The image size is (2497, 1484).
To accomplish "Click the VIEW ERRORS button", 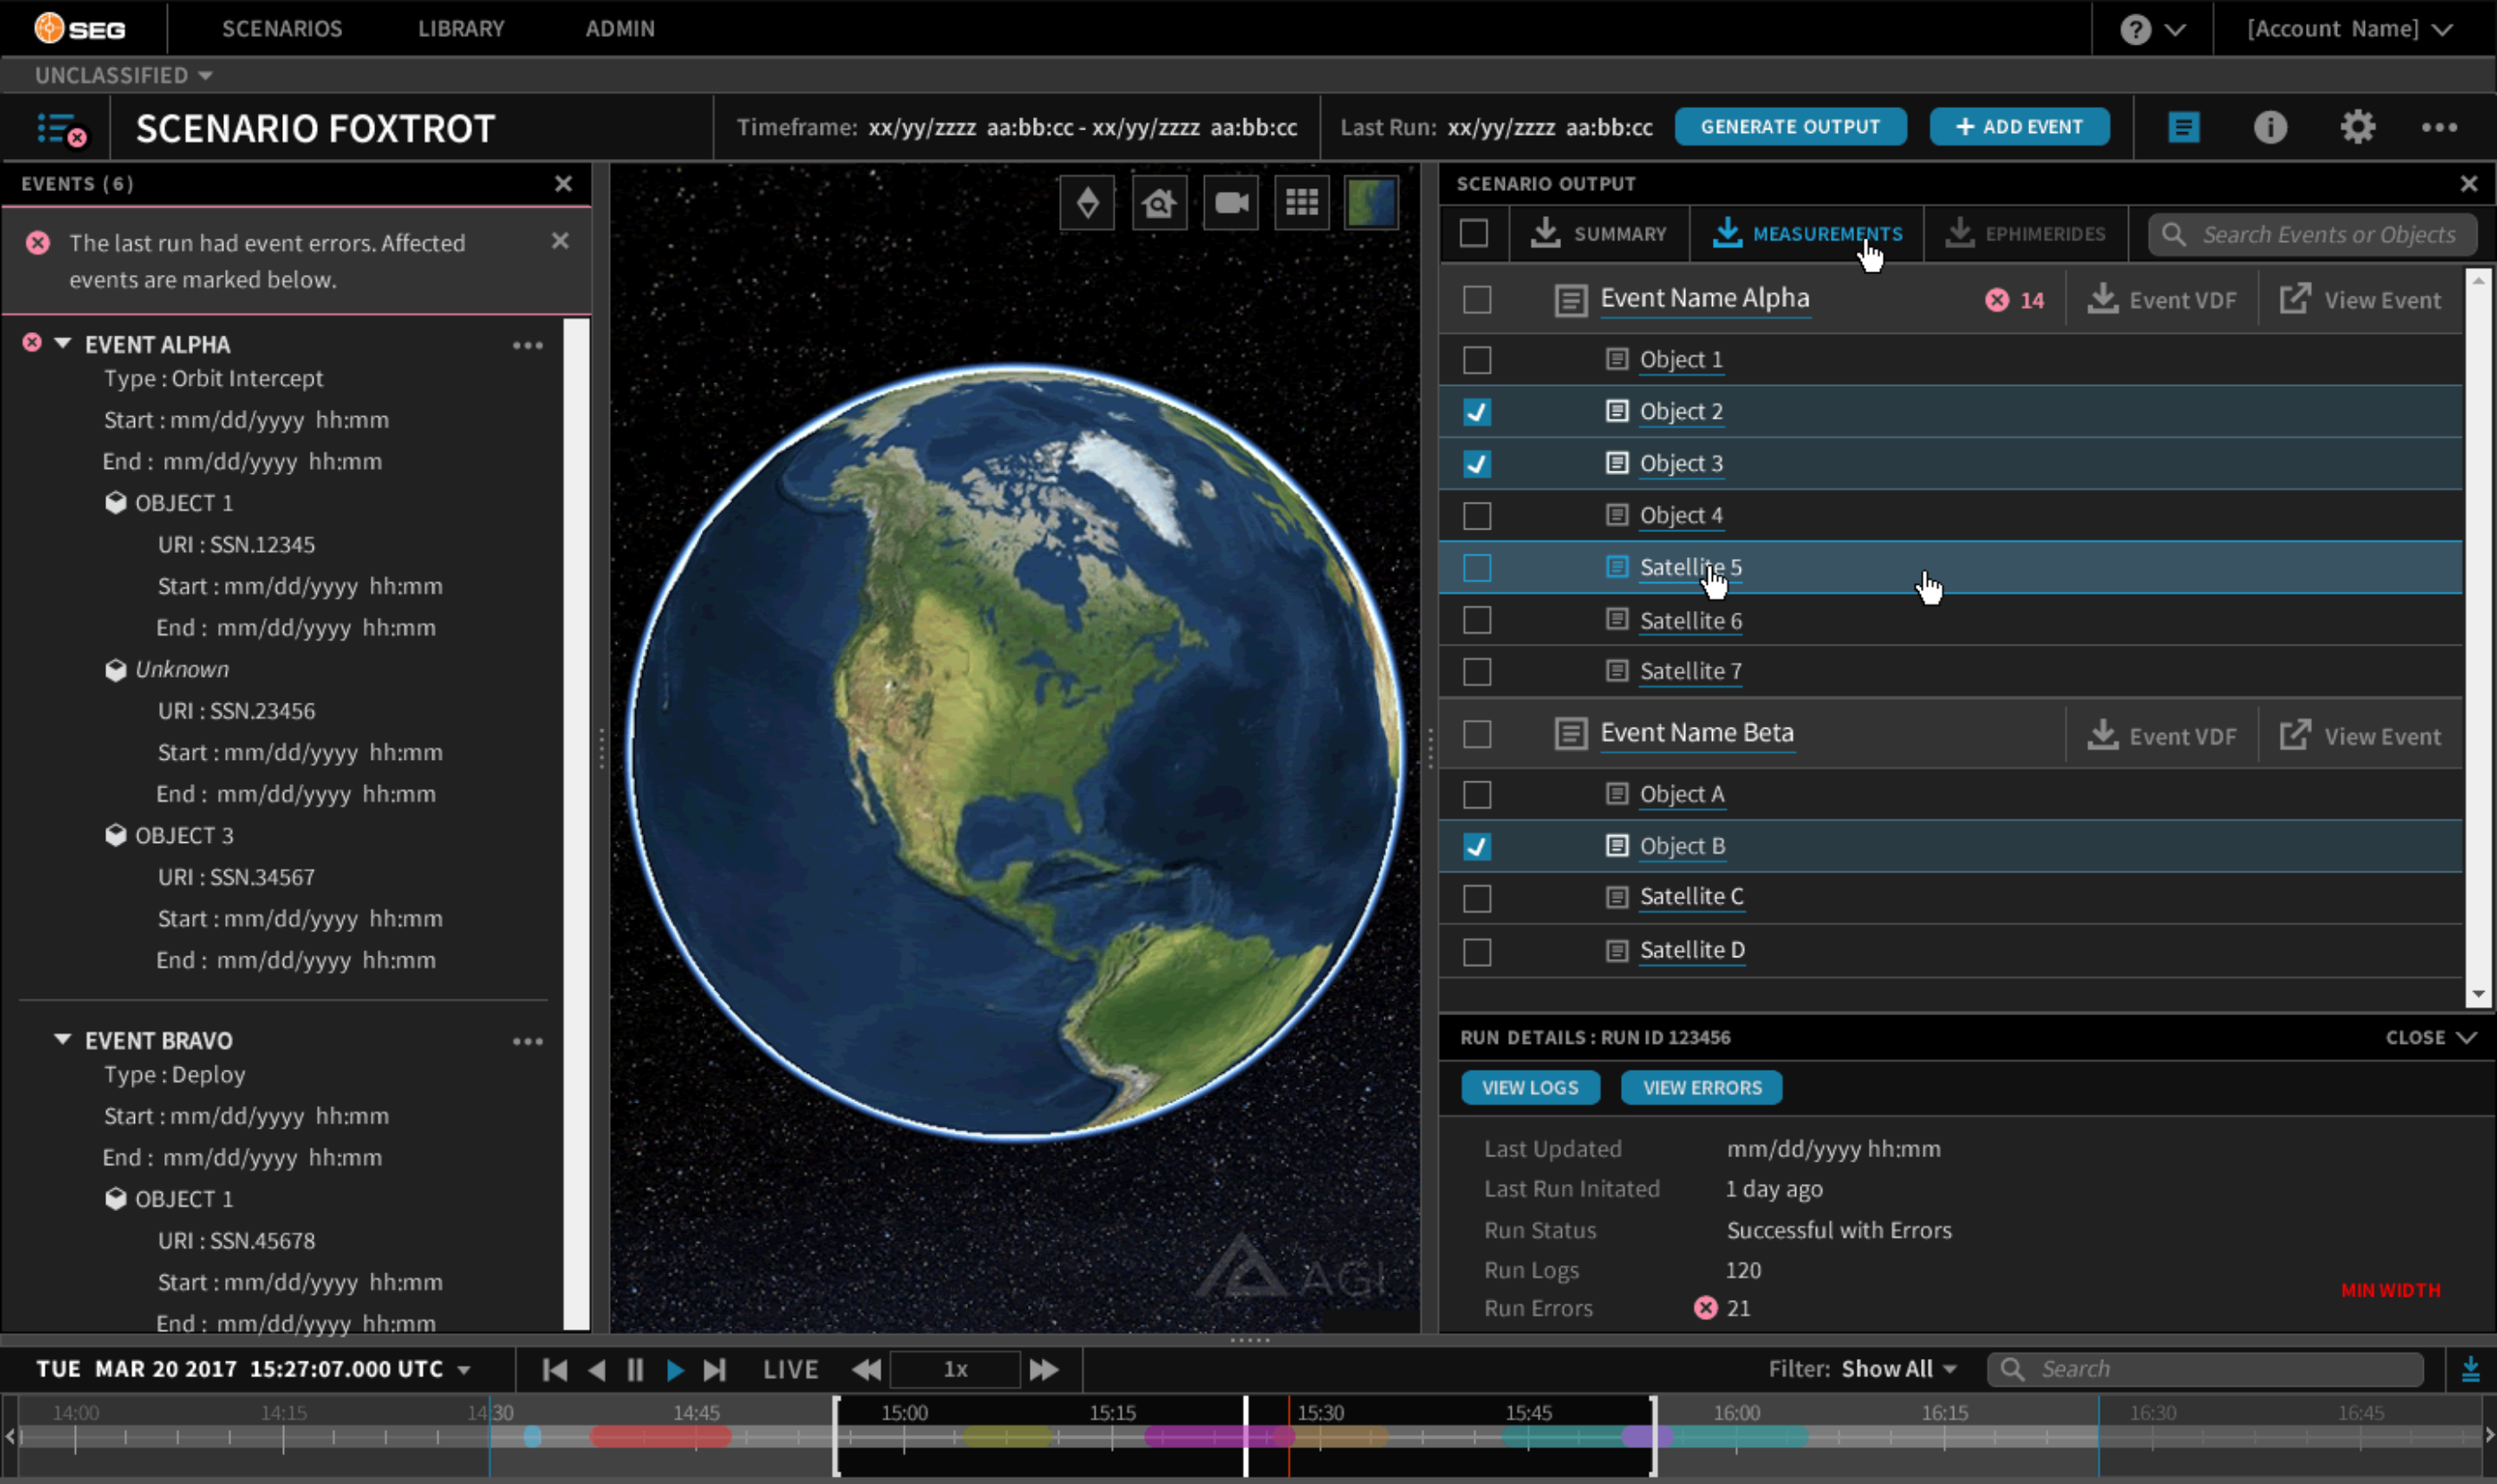I will click(1701, 1087).
